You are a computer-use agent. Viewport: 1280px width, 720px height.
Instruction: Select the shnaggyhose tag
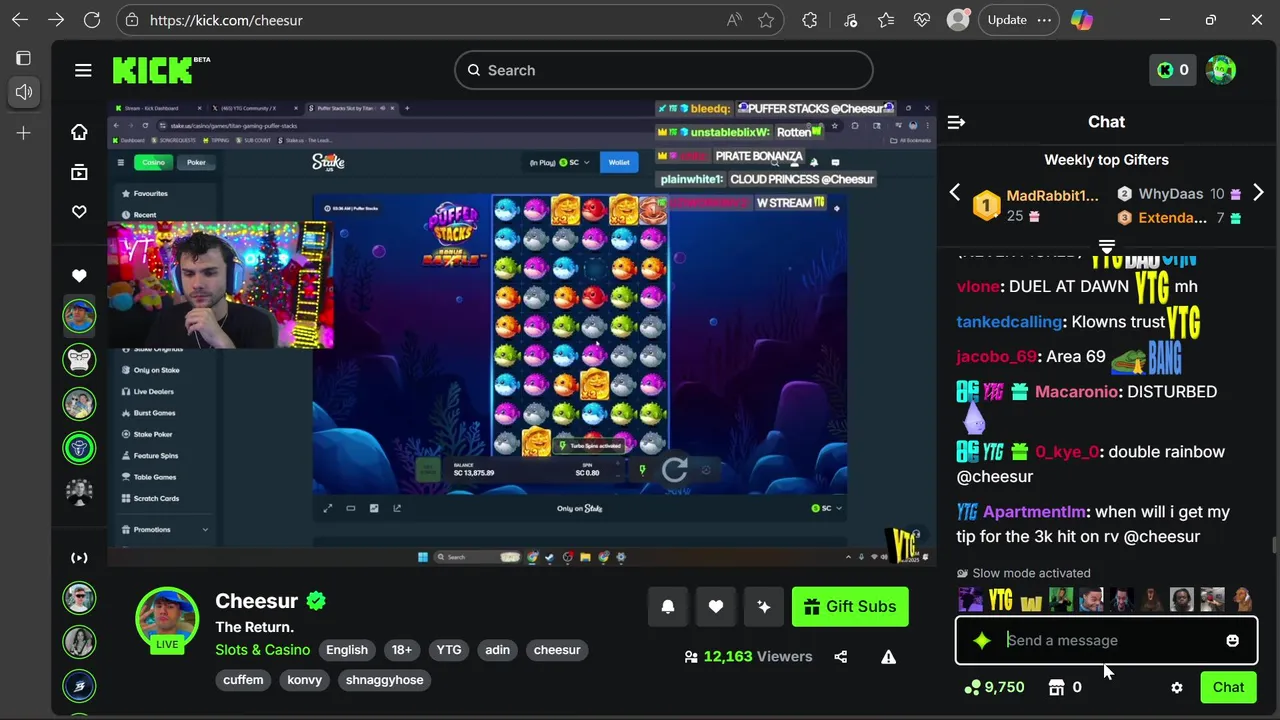coord(385,680)
